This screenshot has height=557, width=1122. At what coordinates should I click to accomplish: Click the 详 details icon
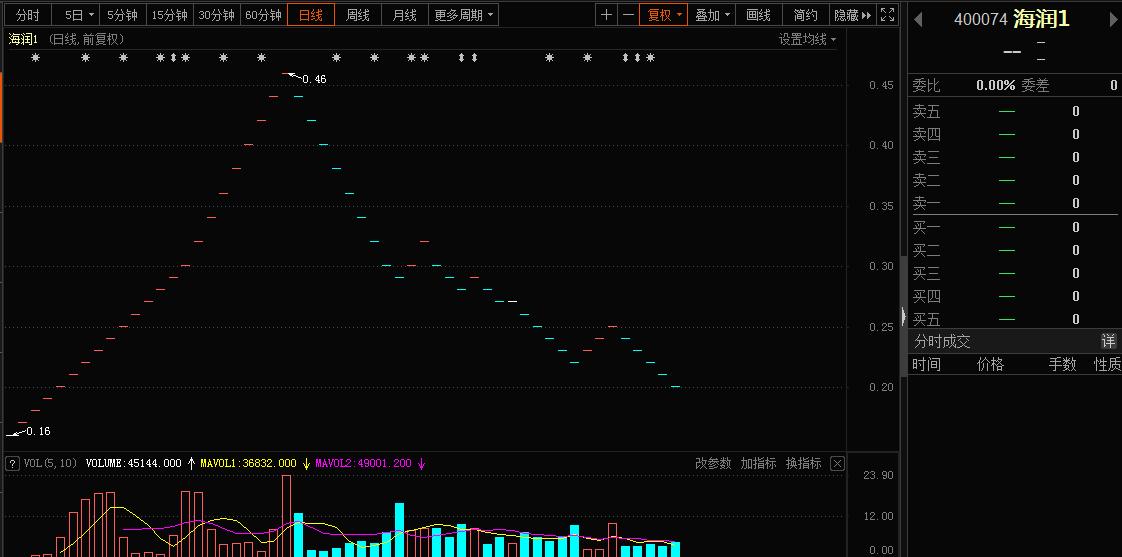pos(1108,341)
